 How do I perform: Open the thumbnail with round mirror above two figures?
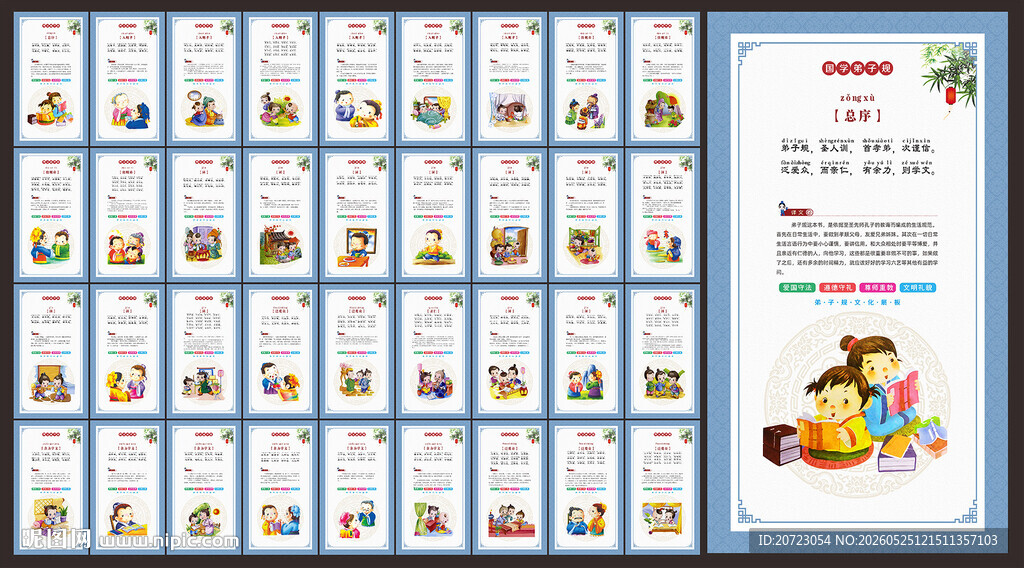click(x=204, y=78)
